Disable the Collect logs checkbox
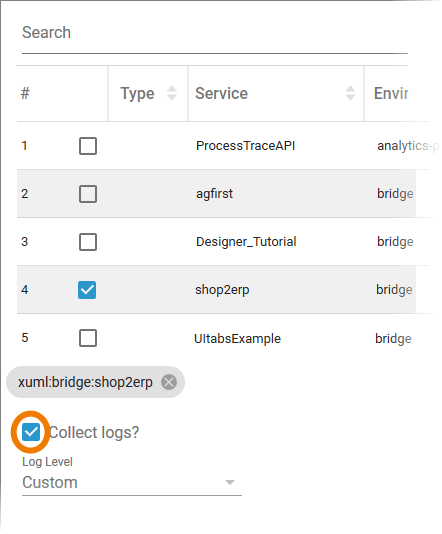The width and height of the screenshot is (442, 534). [31, 432]
